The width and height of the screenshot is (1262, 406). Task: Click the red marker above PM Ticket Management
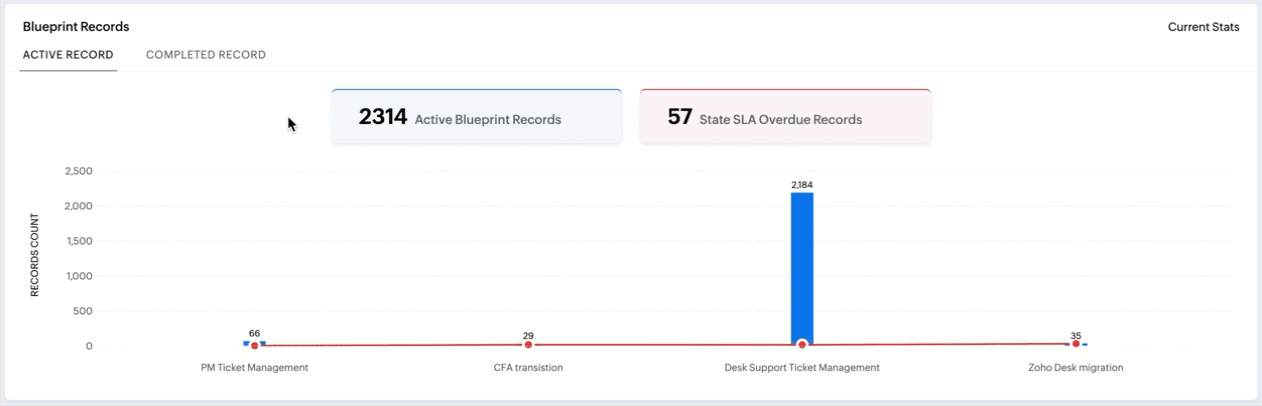coord(255,346)
